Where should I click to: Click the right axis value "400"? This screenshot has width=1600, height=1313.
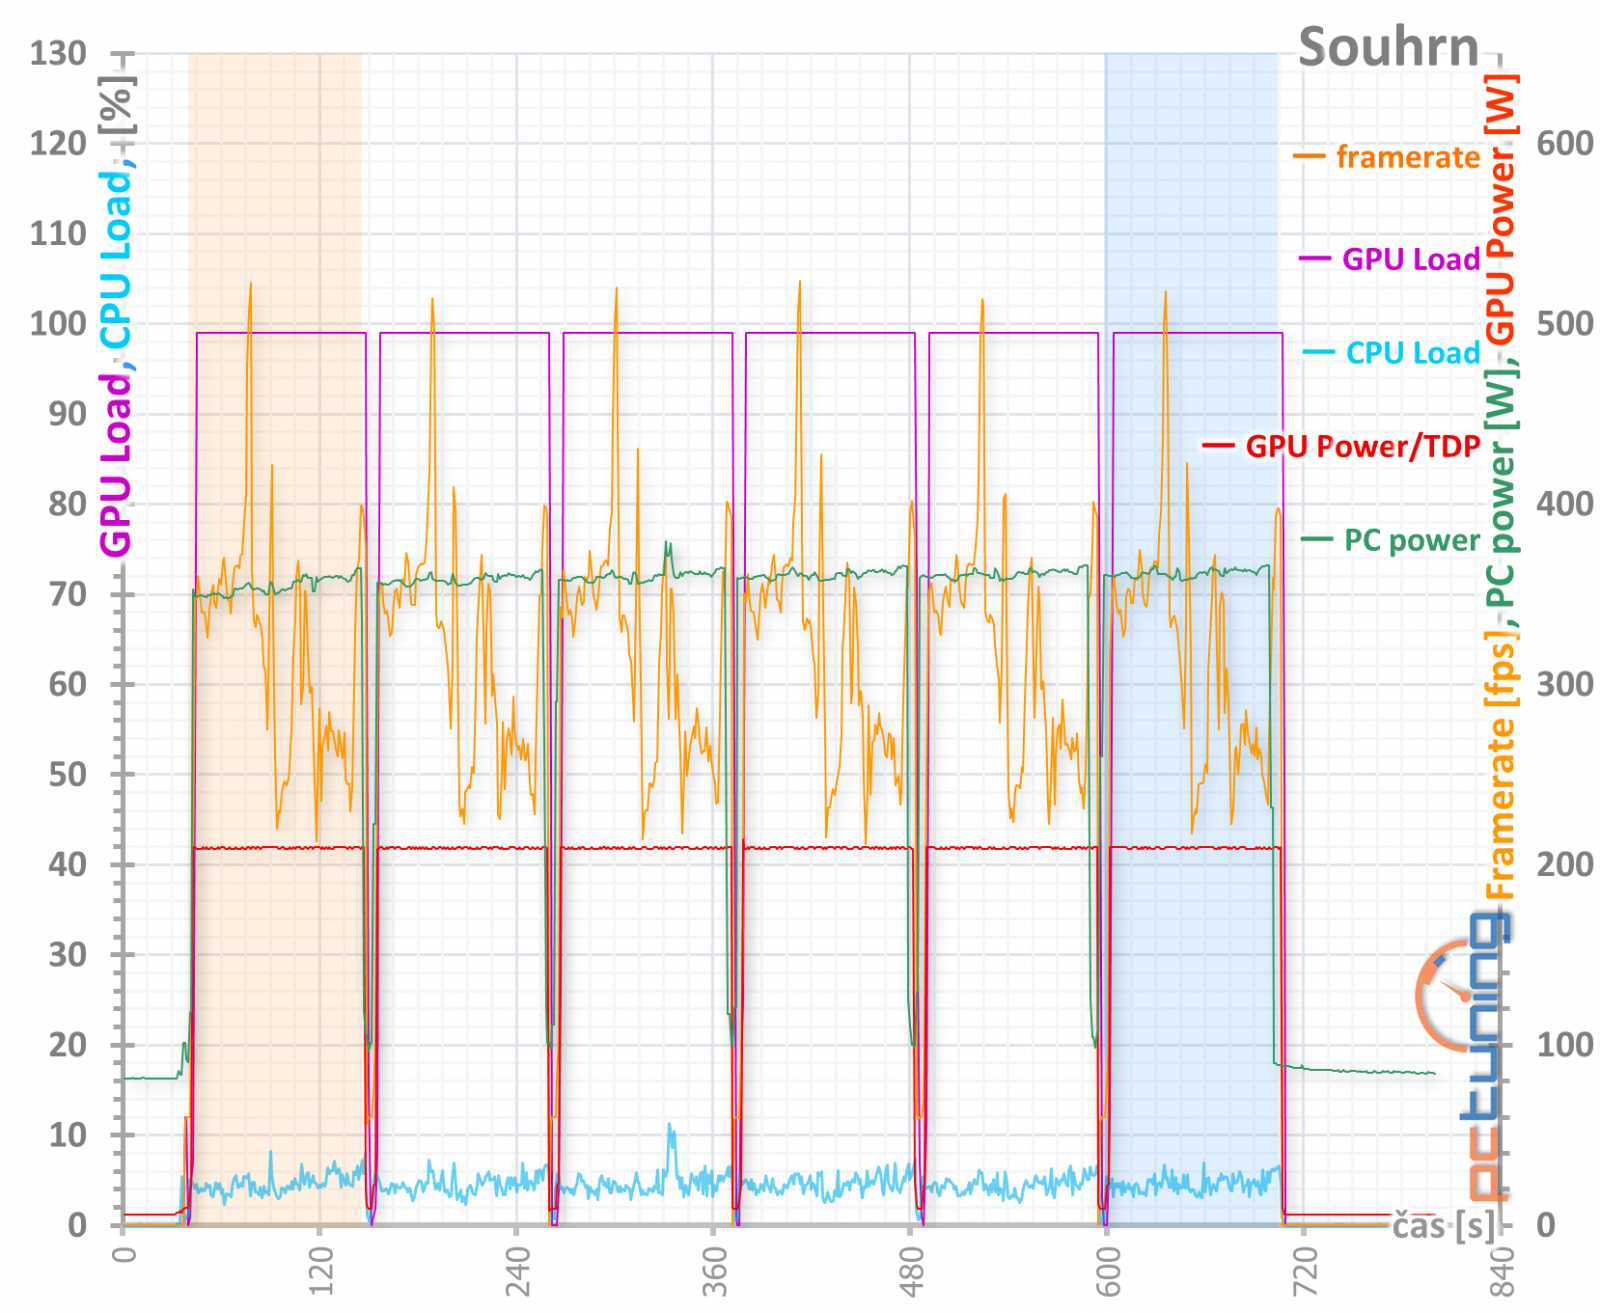pos(1565,503)
